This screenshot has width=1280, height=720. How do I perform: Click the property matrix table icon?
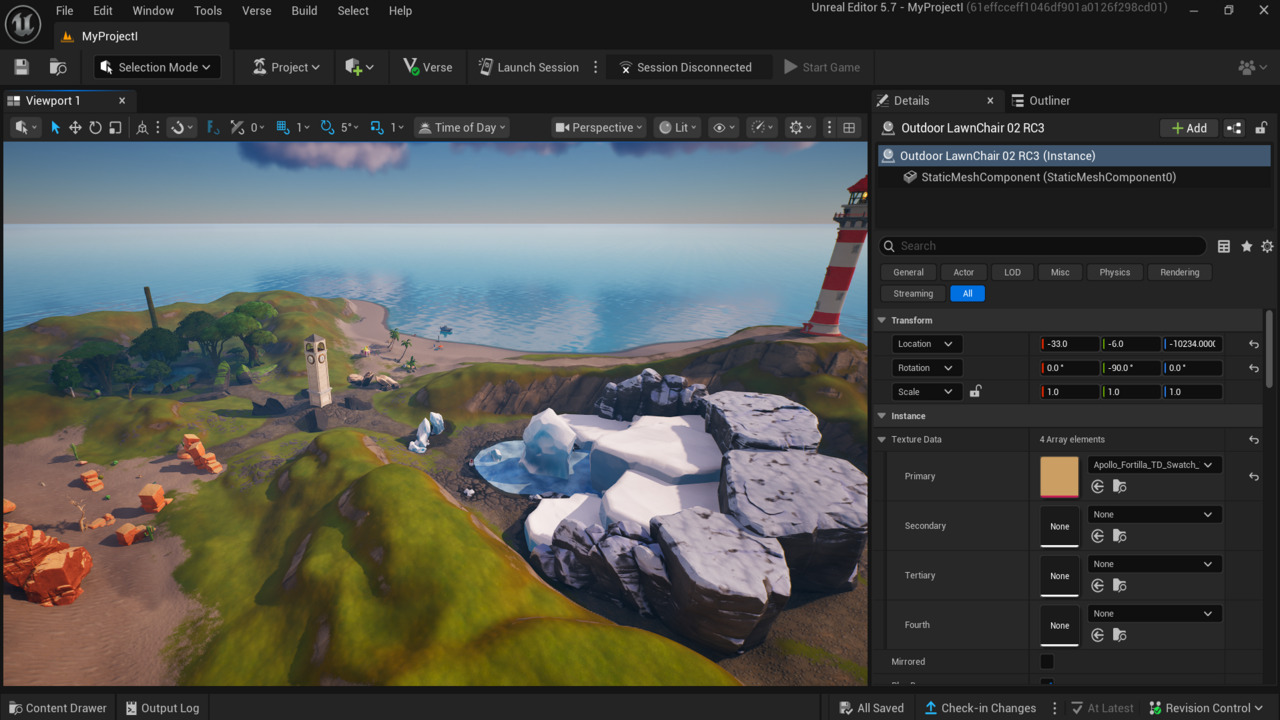[1224, 246]
